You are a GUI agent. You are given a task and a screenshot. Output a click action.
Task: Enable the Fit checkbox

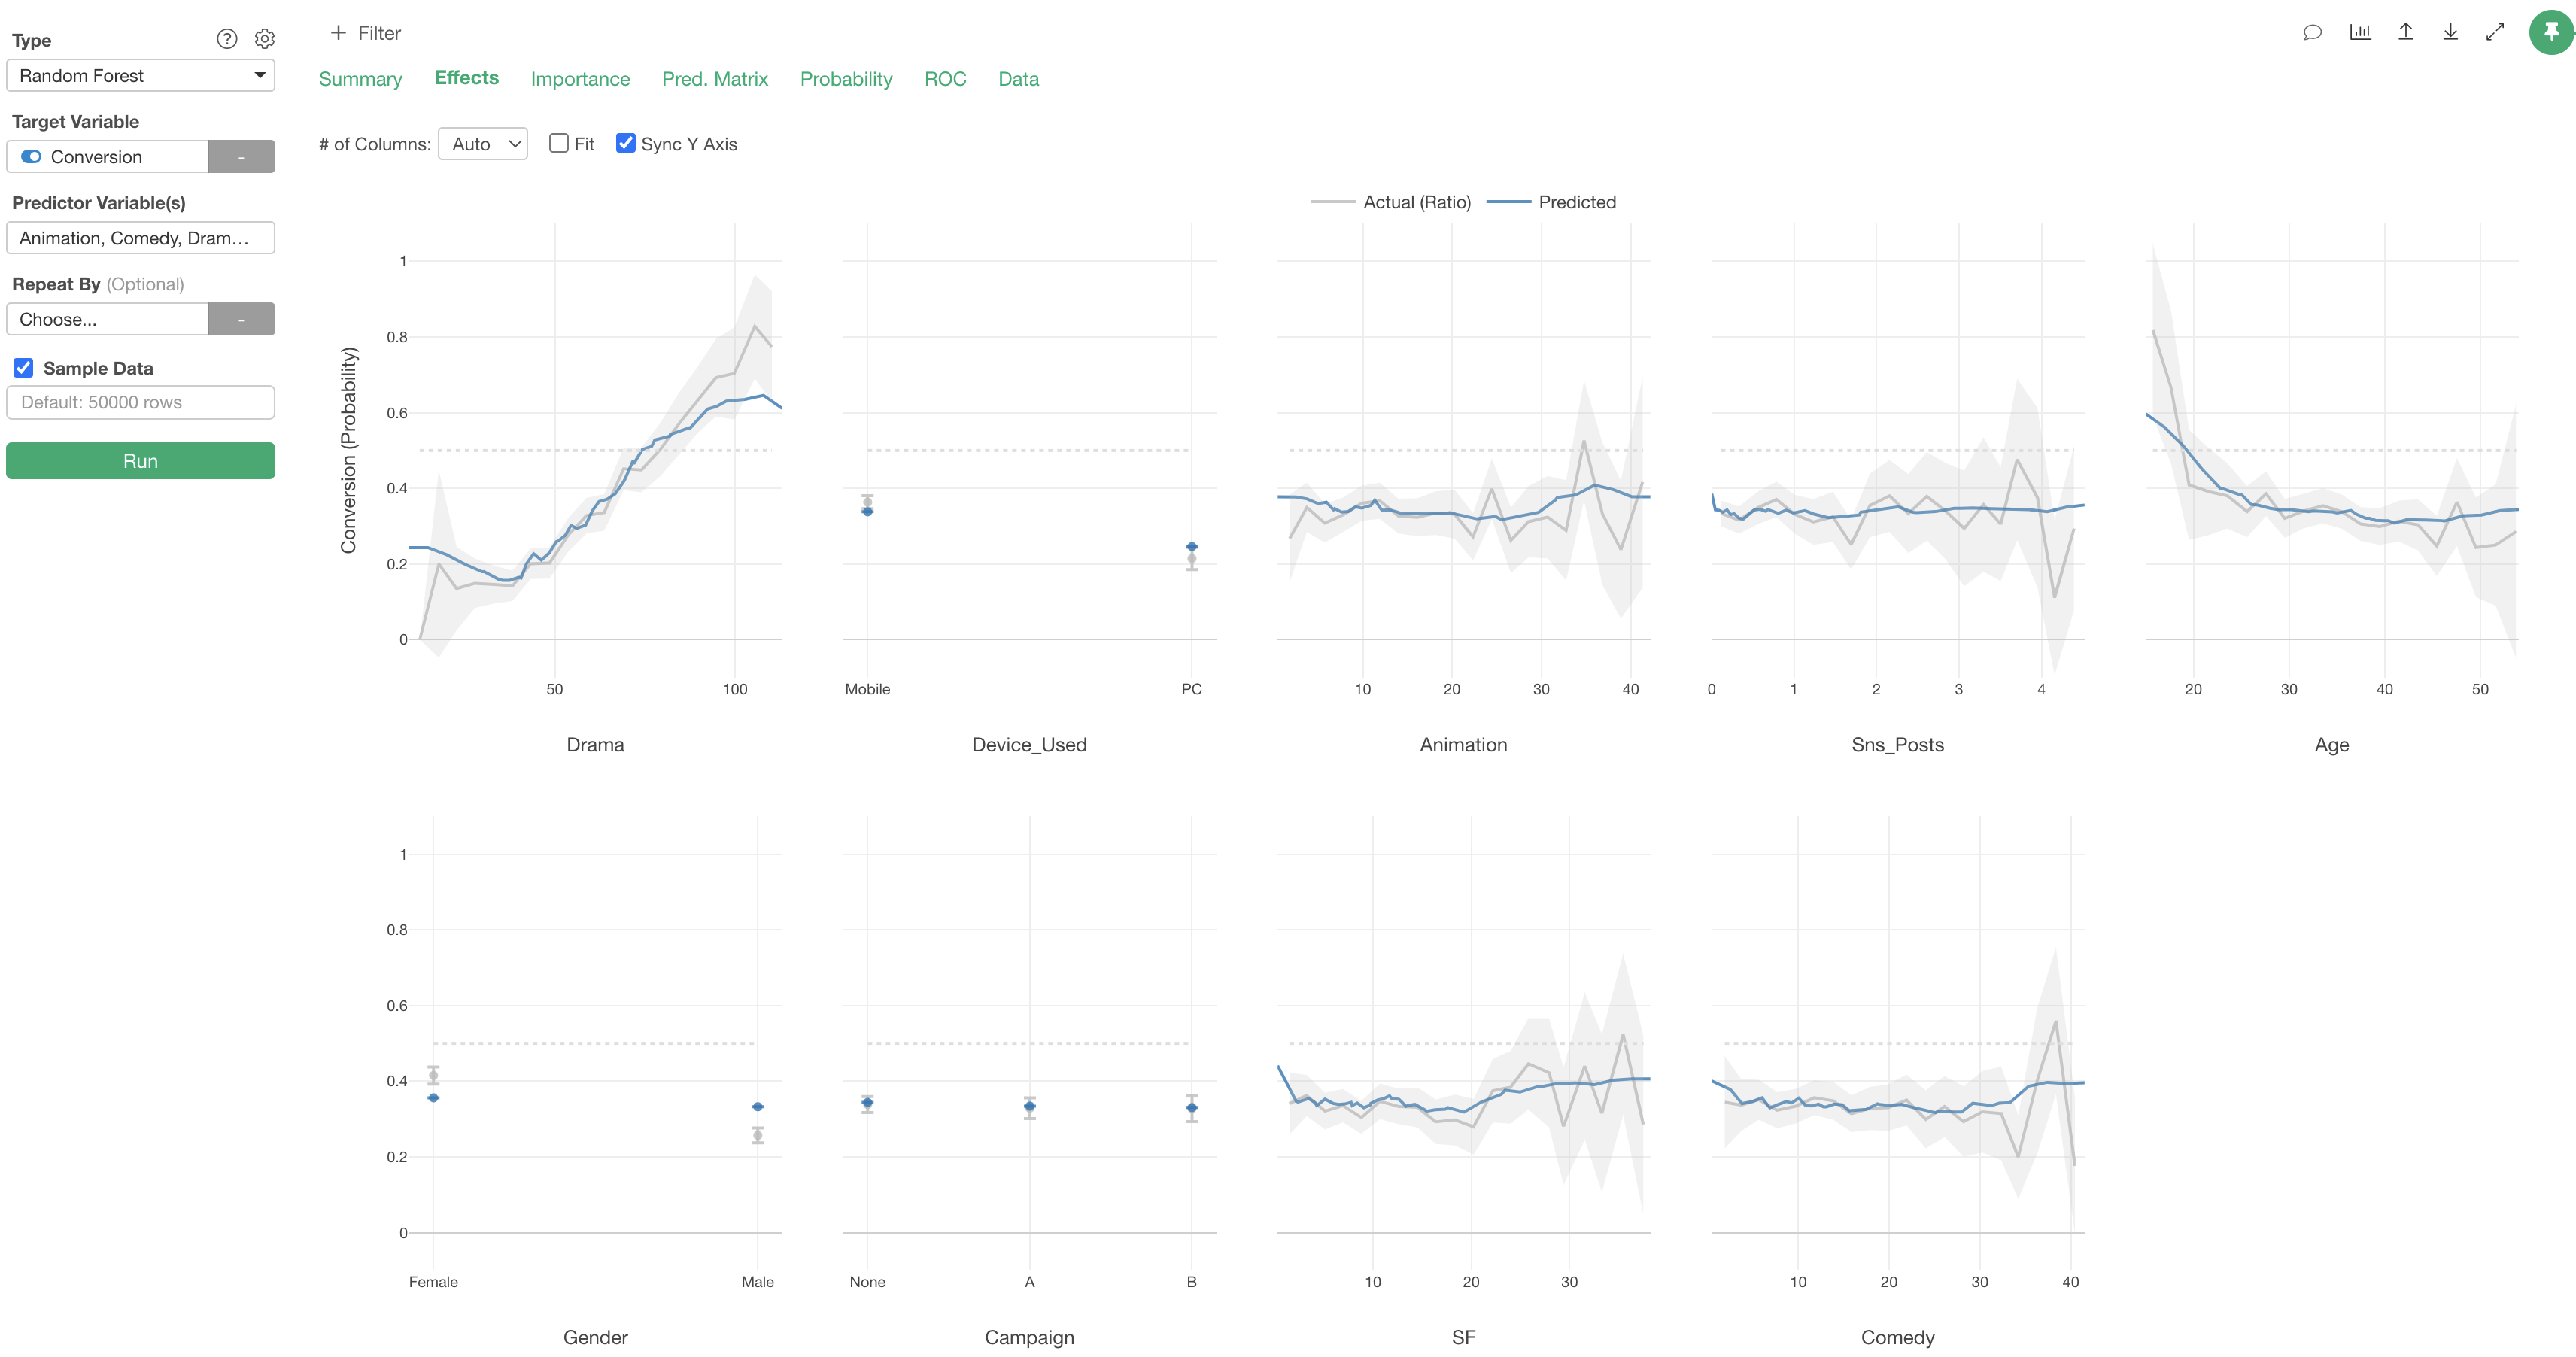559,143
